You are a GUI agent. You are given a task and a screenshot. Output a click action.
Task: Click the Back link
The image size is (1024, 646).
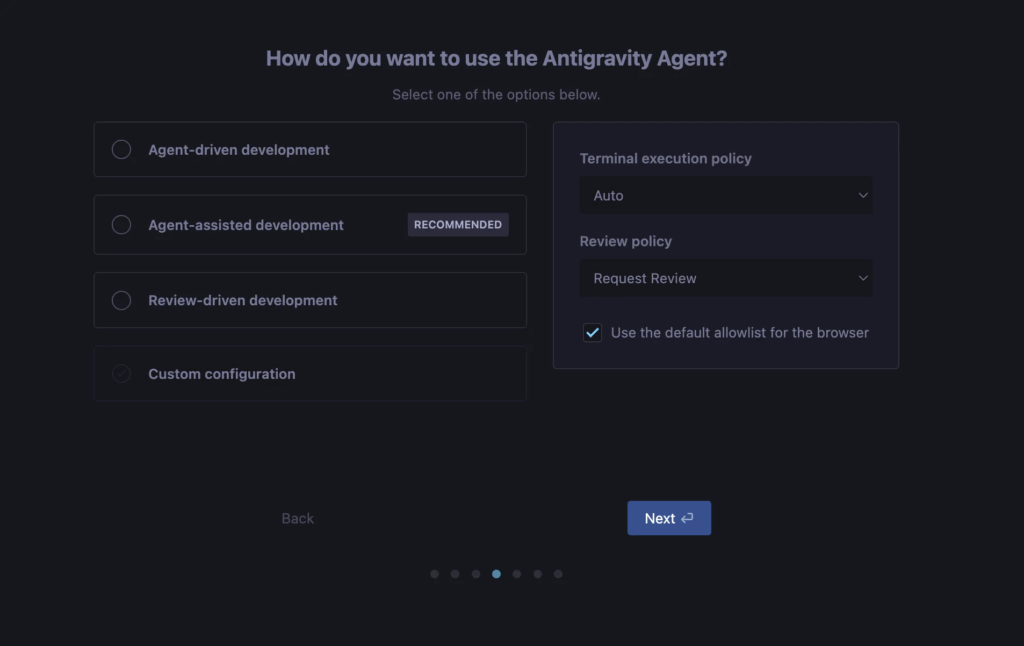coord(298,518)
